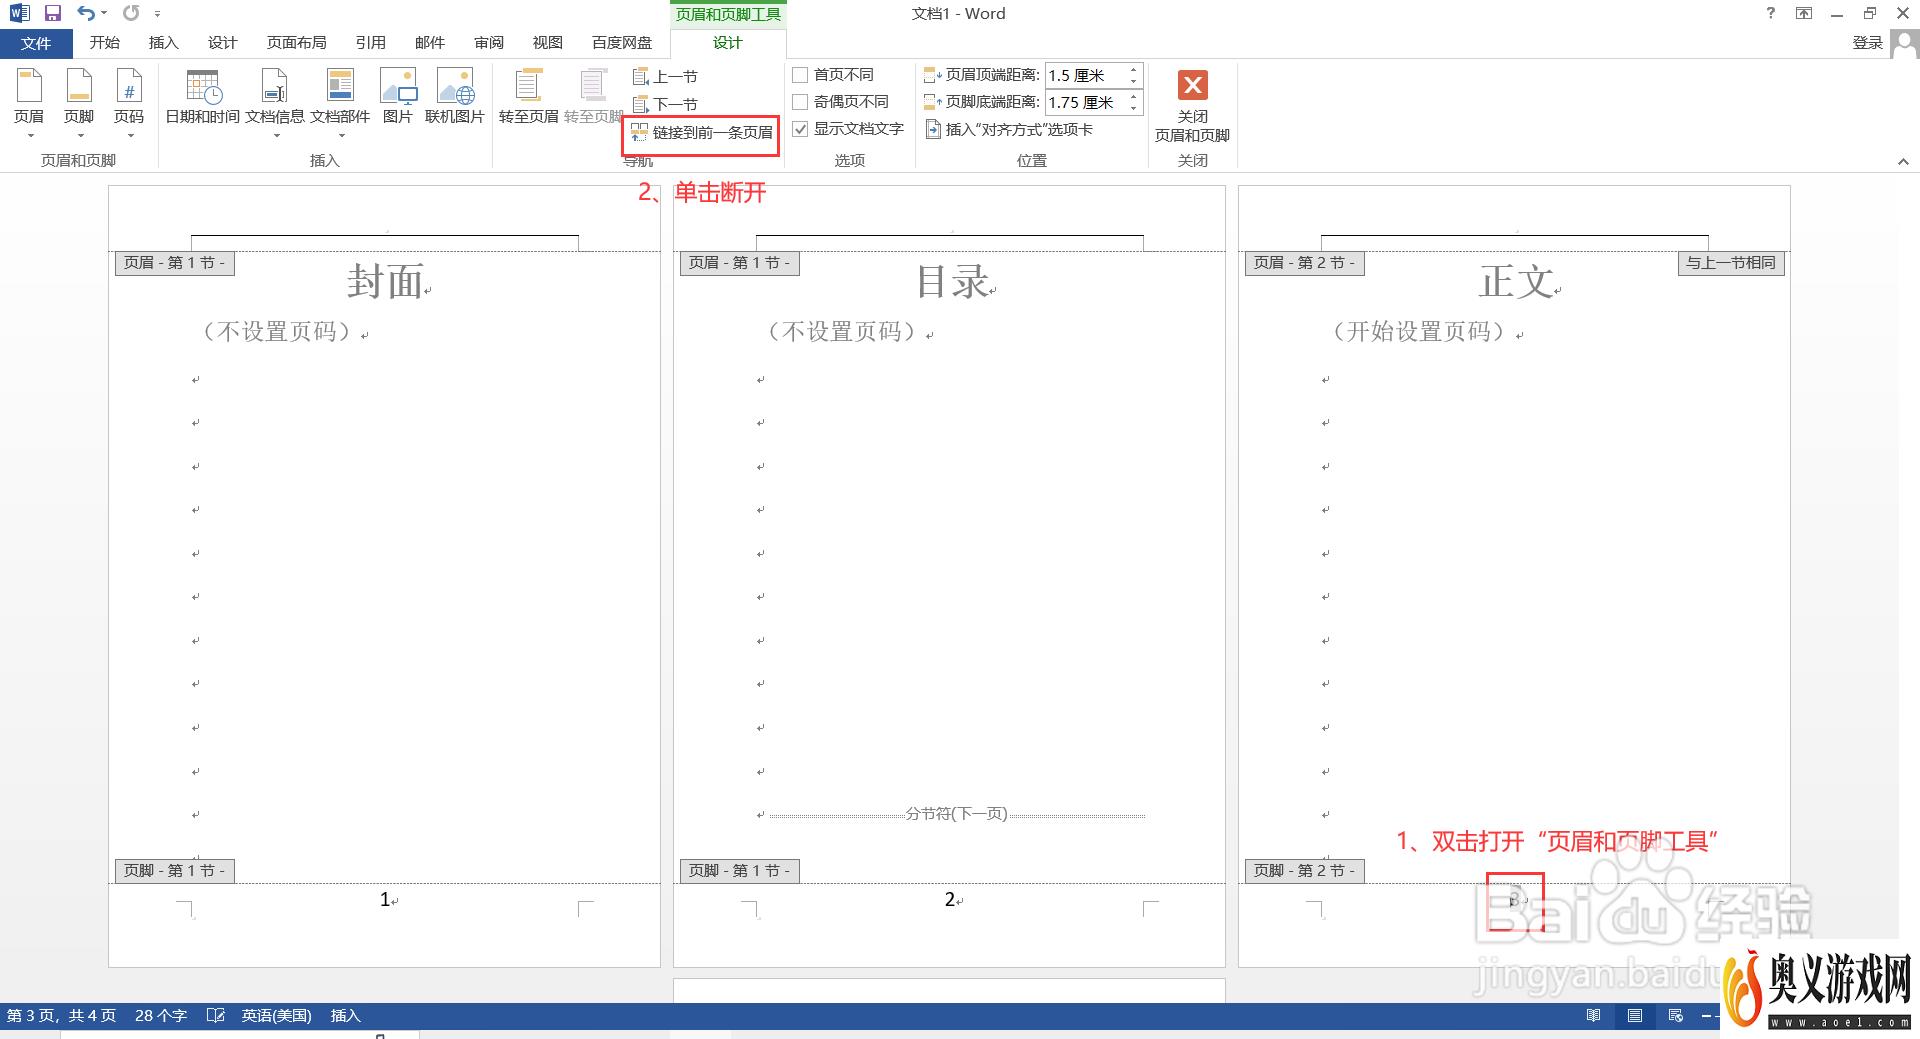This screenshot has height=1039, width=1920.
Task: Click Insert Alignment Tab (插入"对齐方式"选项卡)
Action: (x=1009, y=129)
